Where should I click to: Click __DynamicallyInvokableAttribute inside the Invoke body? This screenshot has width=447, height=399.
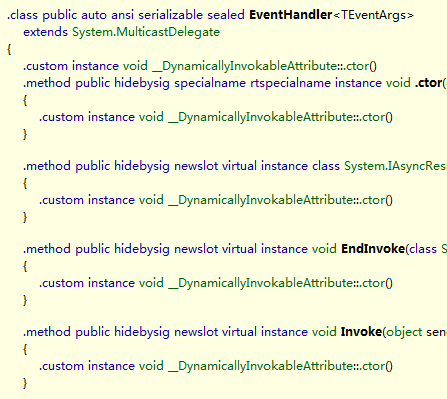(280, 366)
